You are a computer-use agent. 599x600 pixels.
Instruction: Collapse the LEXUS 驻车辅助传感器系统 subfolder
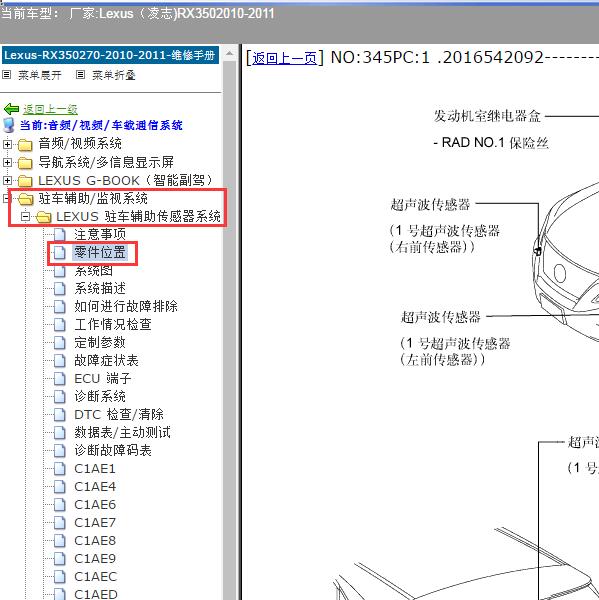click(25, 217)
